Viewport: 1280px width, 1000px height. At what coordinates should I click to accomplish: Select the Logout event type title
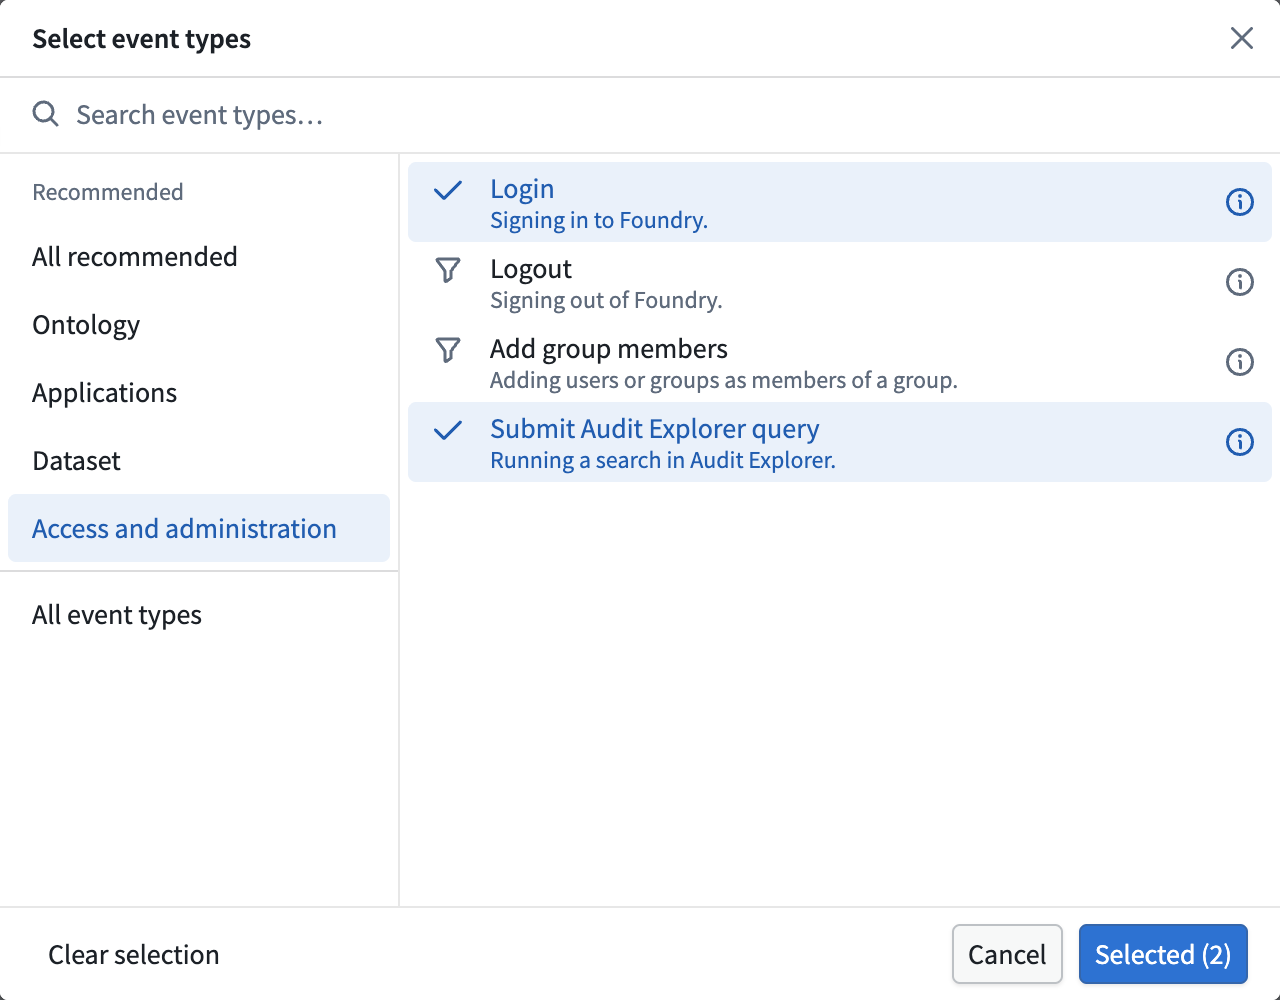pos(531,269)
